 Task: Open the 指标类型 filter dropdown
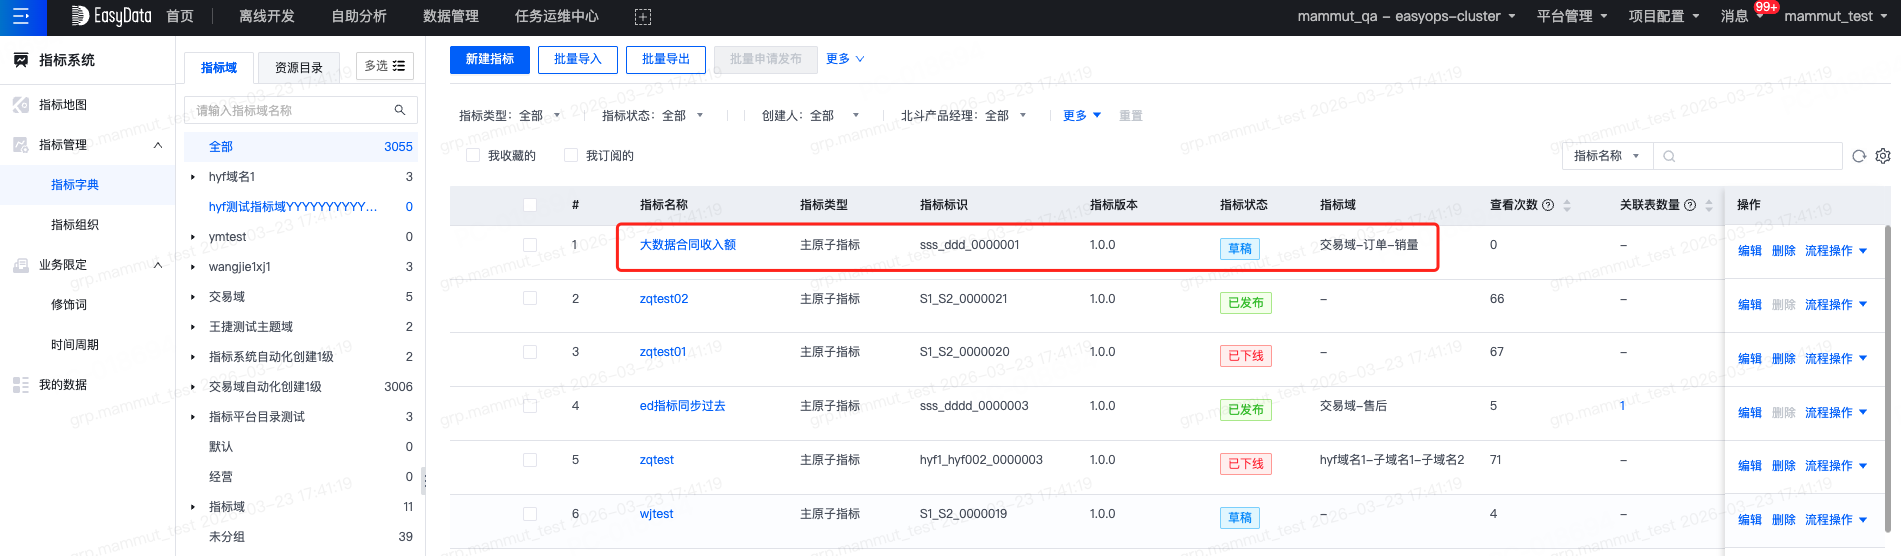tap(510, 116)
